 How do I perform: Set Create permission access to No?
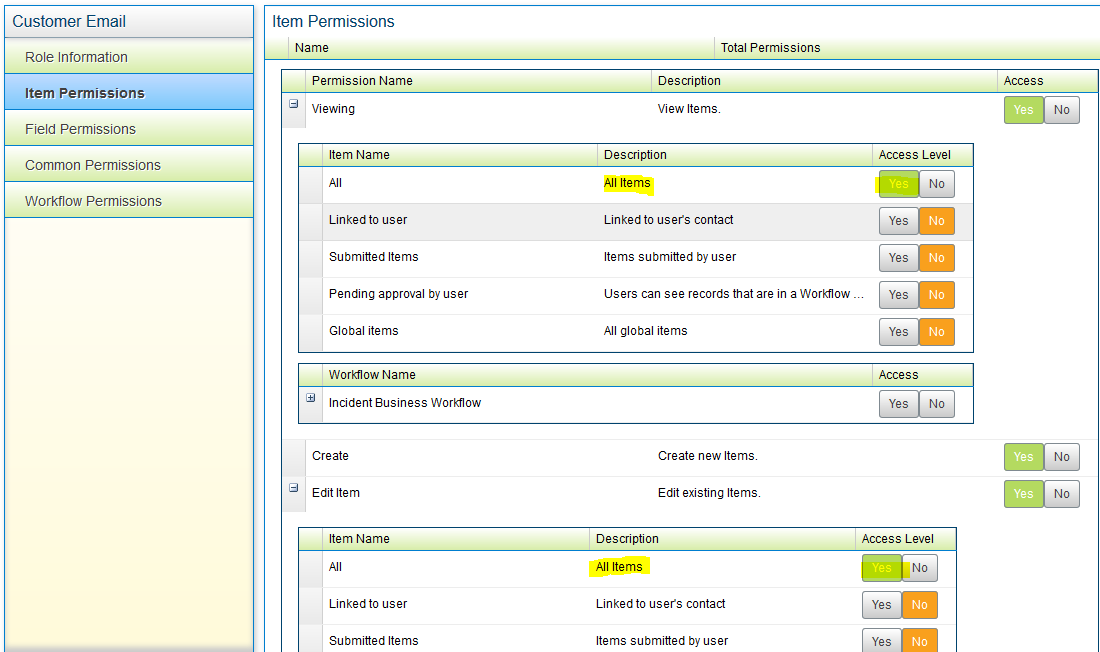[1061, 457]
